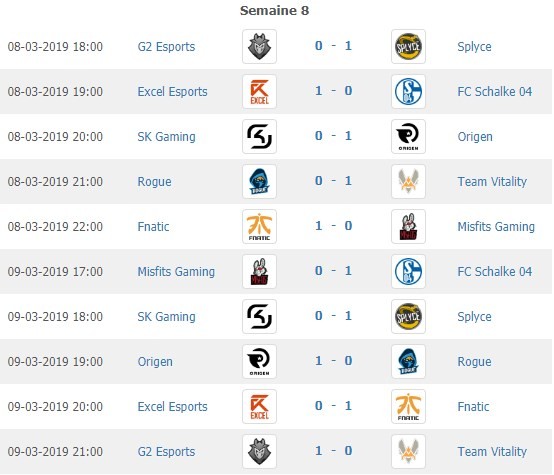
Task: Open G2 Esports link in 09-03 21:00 match
Action: pos(166,451)
